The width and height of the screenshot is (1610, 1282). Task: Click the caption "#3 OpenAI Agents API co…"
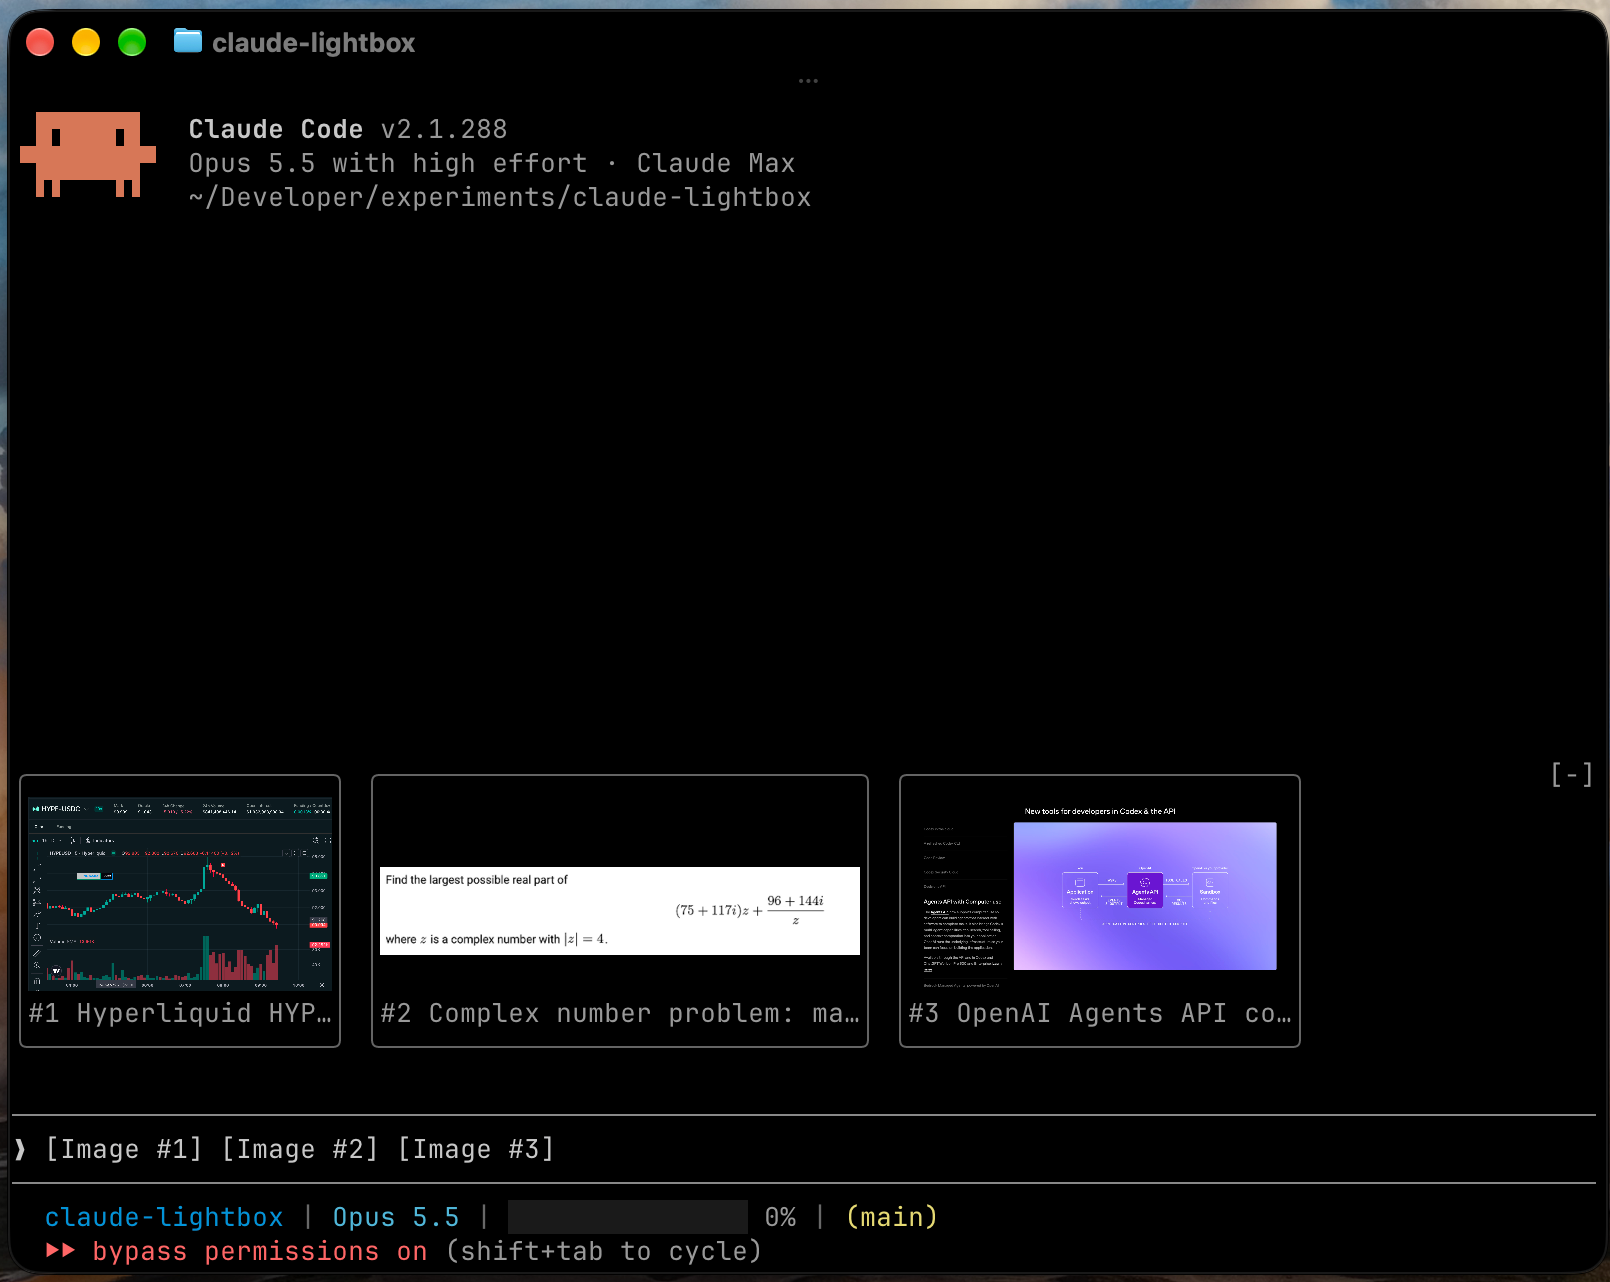pos(1100,1013)
